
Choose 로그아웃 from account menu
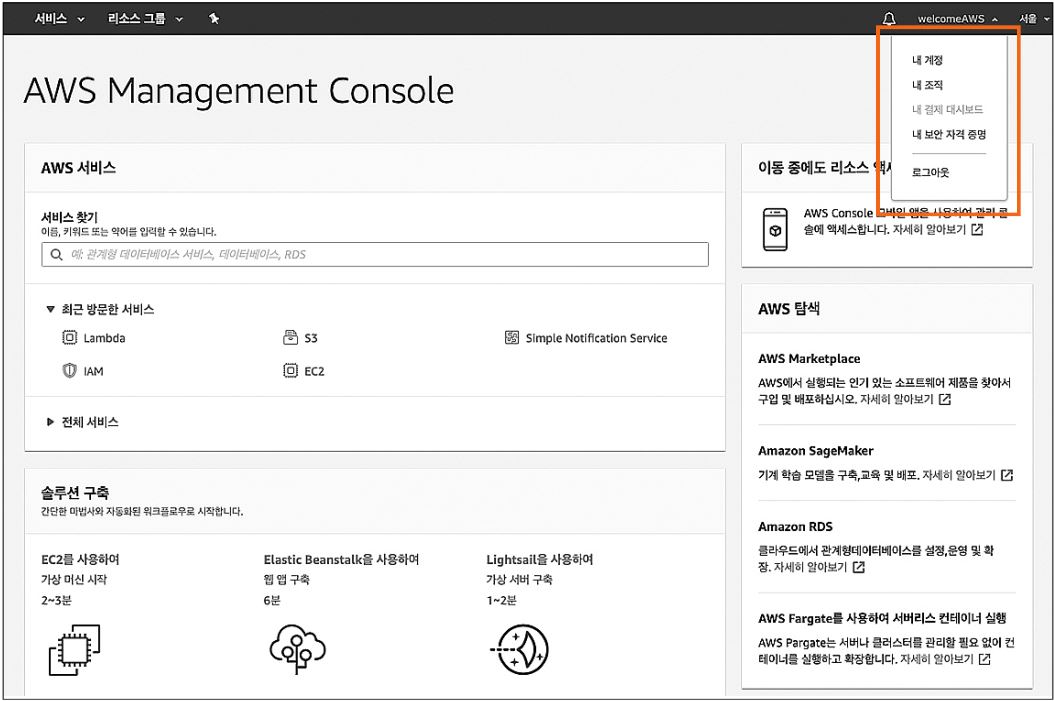tap(930, 172)
